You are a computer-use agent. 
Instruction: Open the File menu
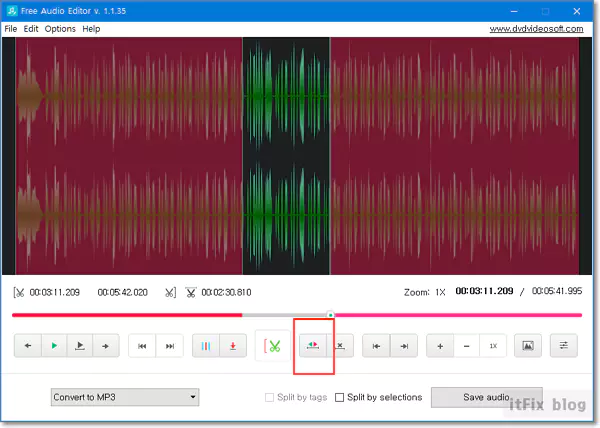(x=11, y=29)
